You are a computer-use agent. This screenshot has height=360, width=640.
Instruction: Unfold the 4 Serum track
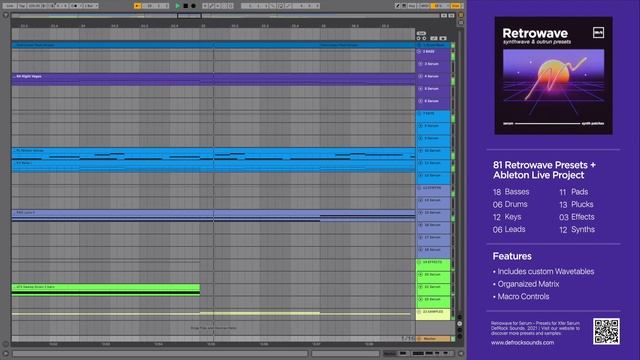click(x=421, y=76)
